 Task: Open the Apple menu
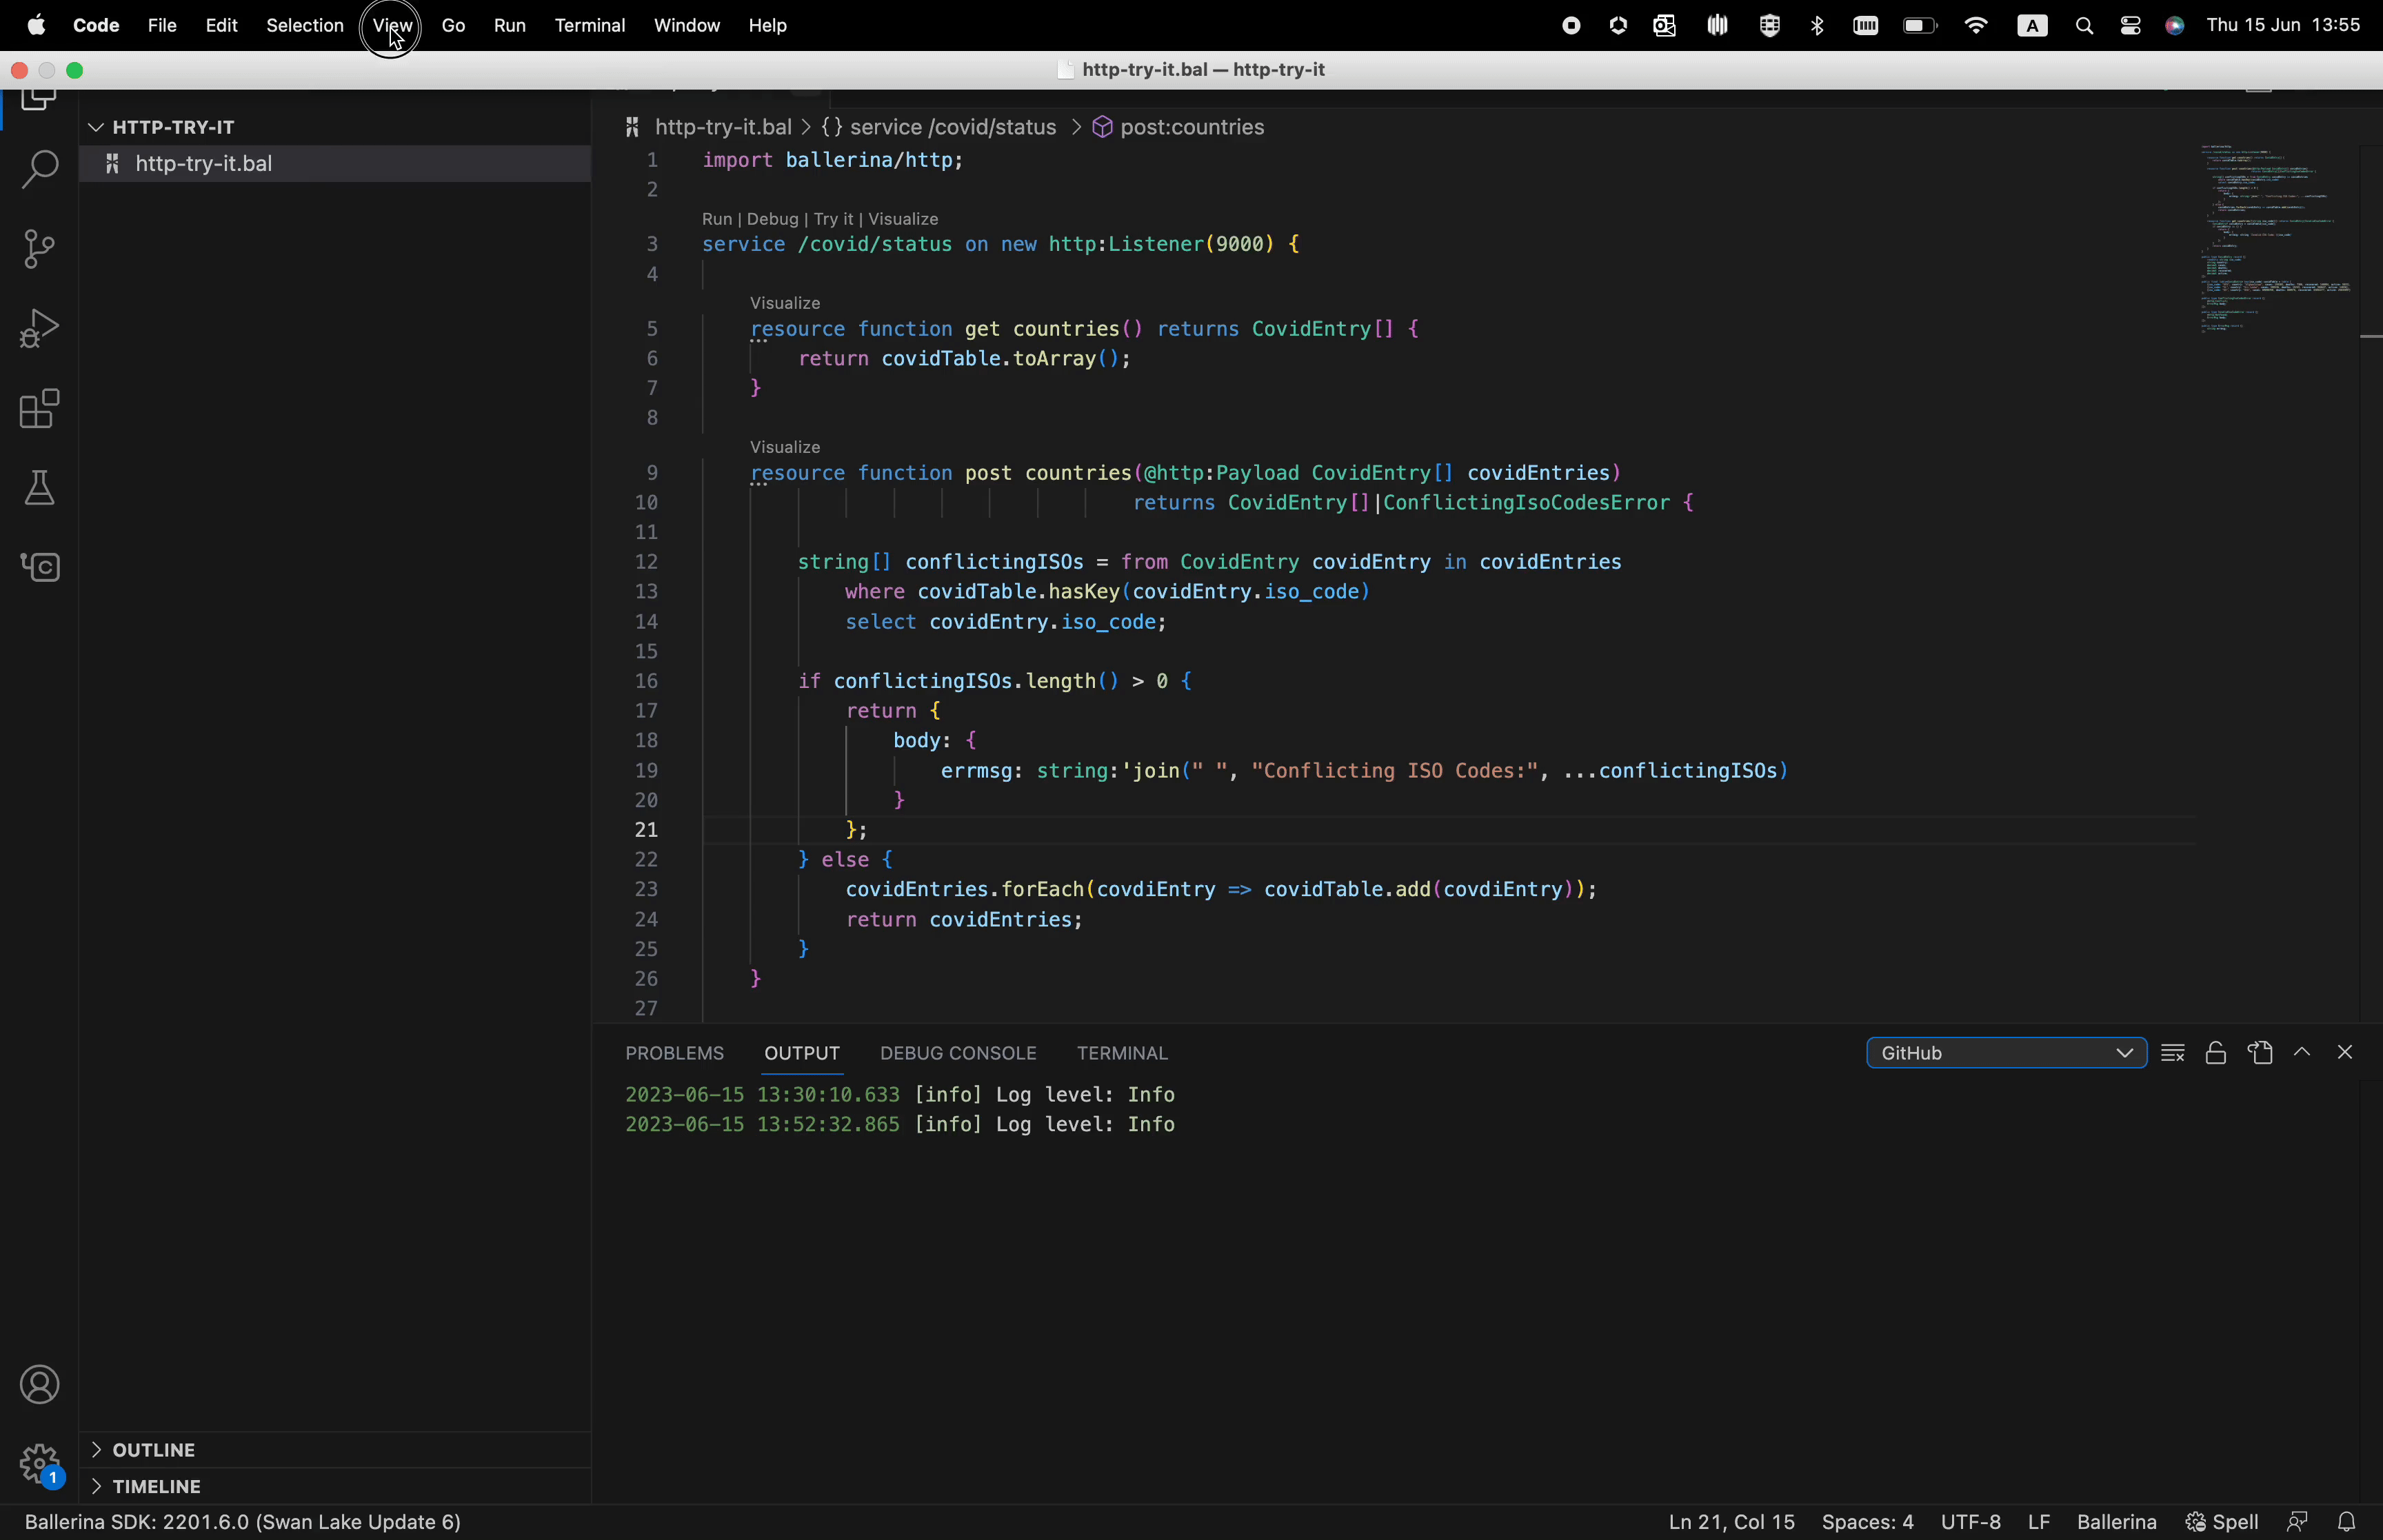(x=36, y=26)
